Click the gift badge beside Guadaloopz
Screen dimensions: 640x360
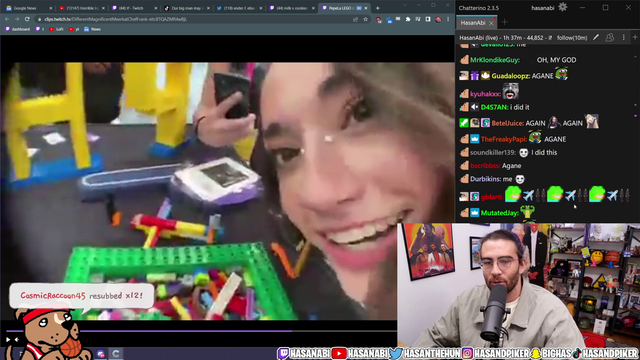point(474,76)
